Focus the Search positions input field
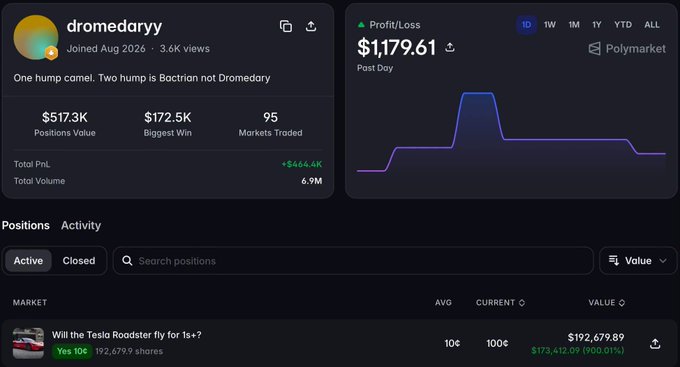Screen dimensions: 680x367 tap(353, 261)
